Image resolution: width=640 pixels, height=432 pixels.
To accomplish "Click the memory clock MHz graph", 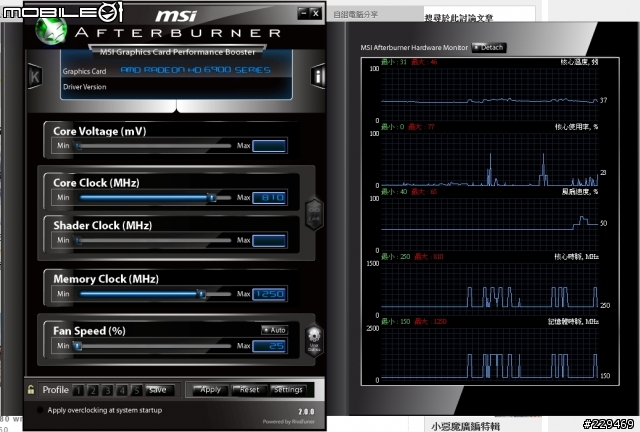I will click(x=490, y=354).
